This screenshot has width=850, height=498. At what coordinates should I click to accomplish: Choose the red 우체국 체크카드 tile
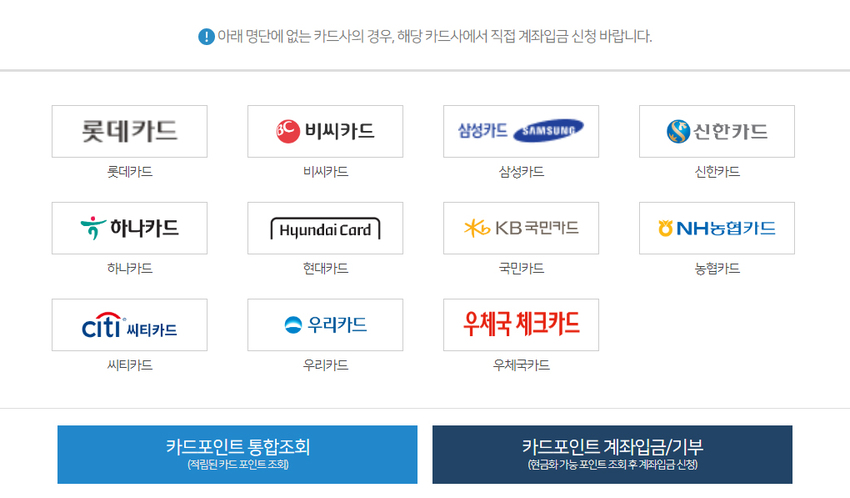(x=521, y=325)
